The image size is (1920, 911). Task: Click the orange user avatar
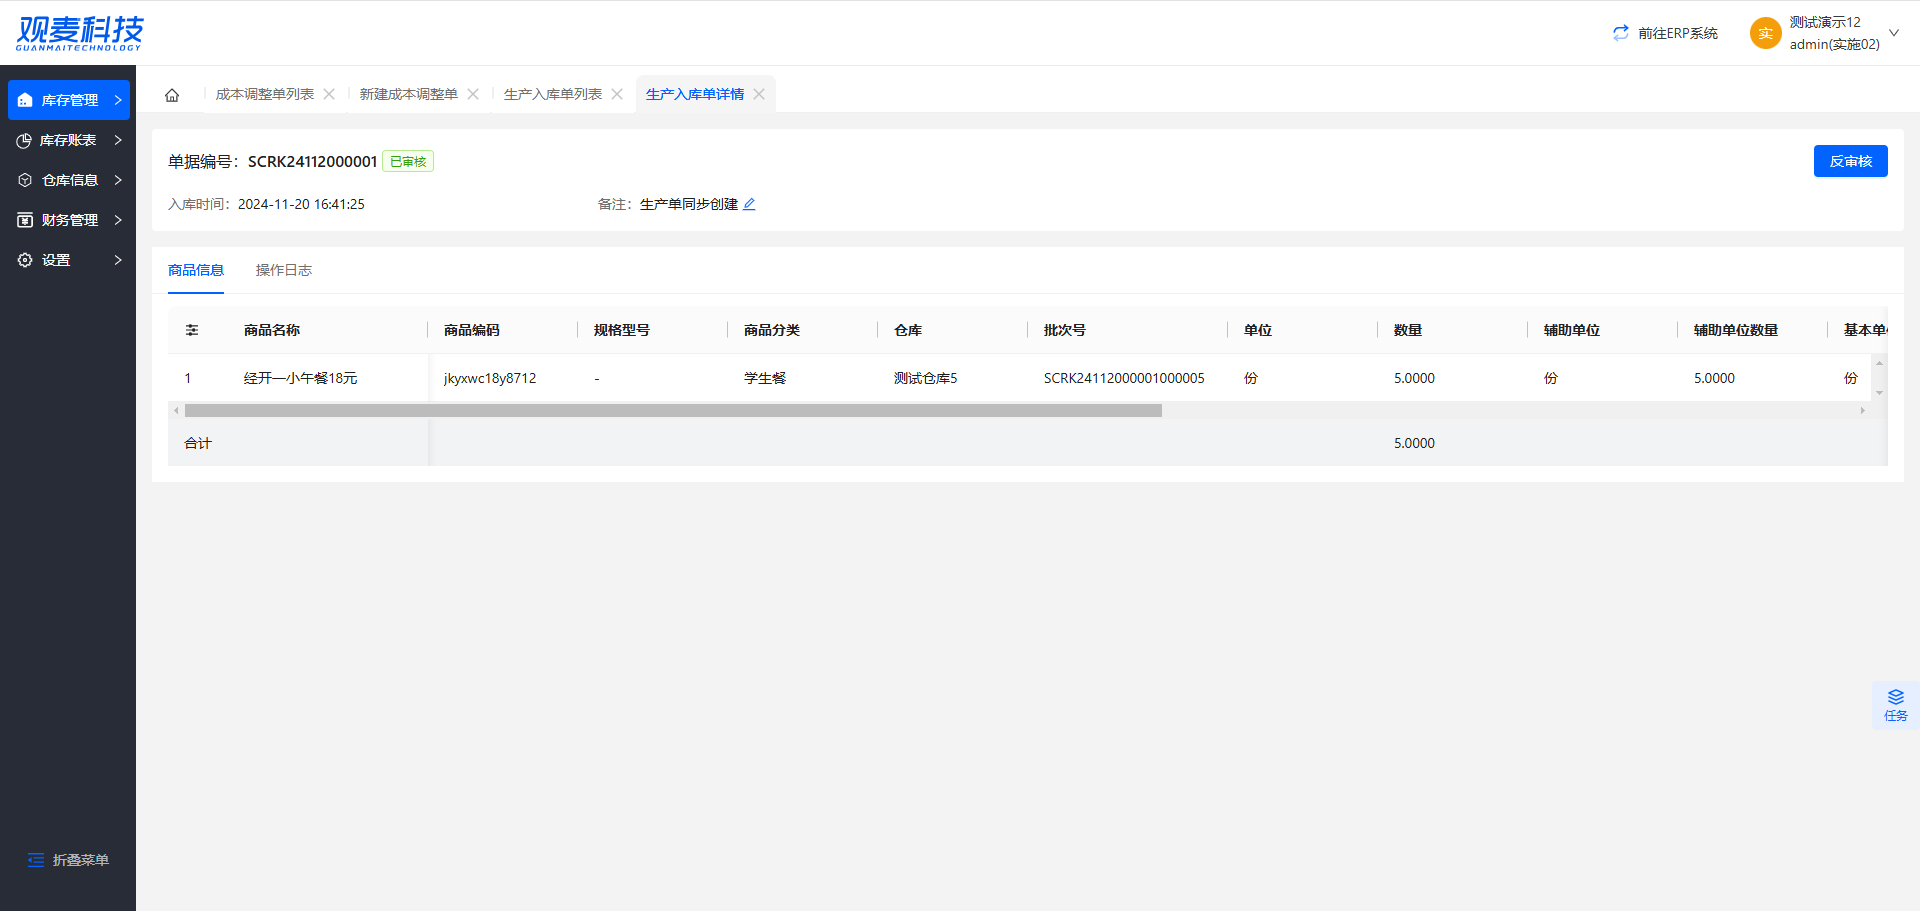click(x=1766, y=33)
